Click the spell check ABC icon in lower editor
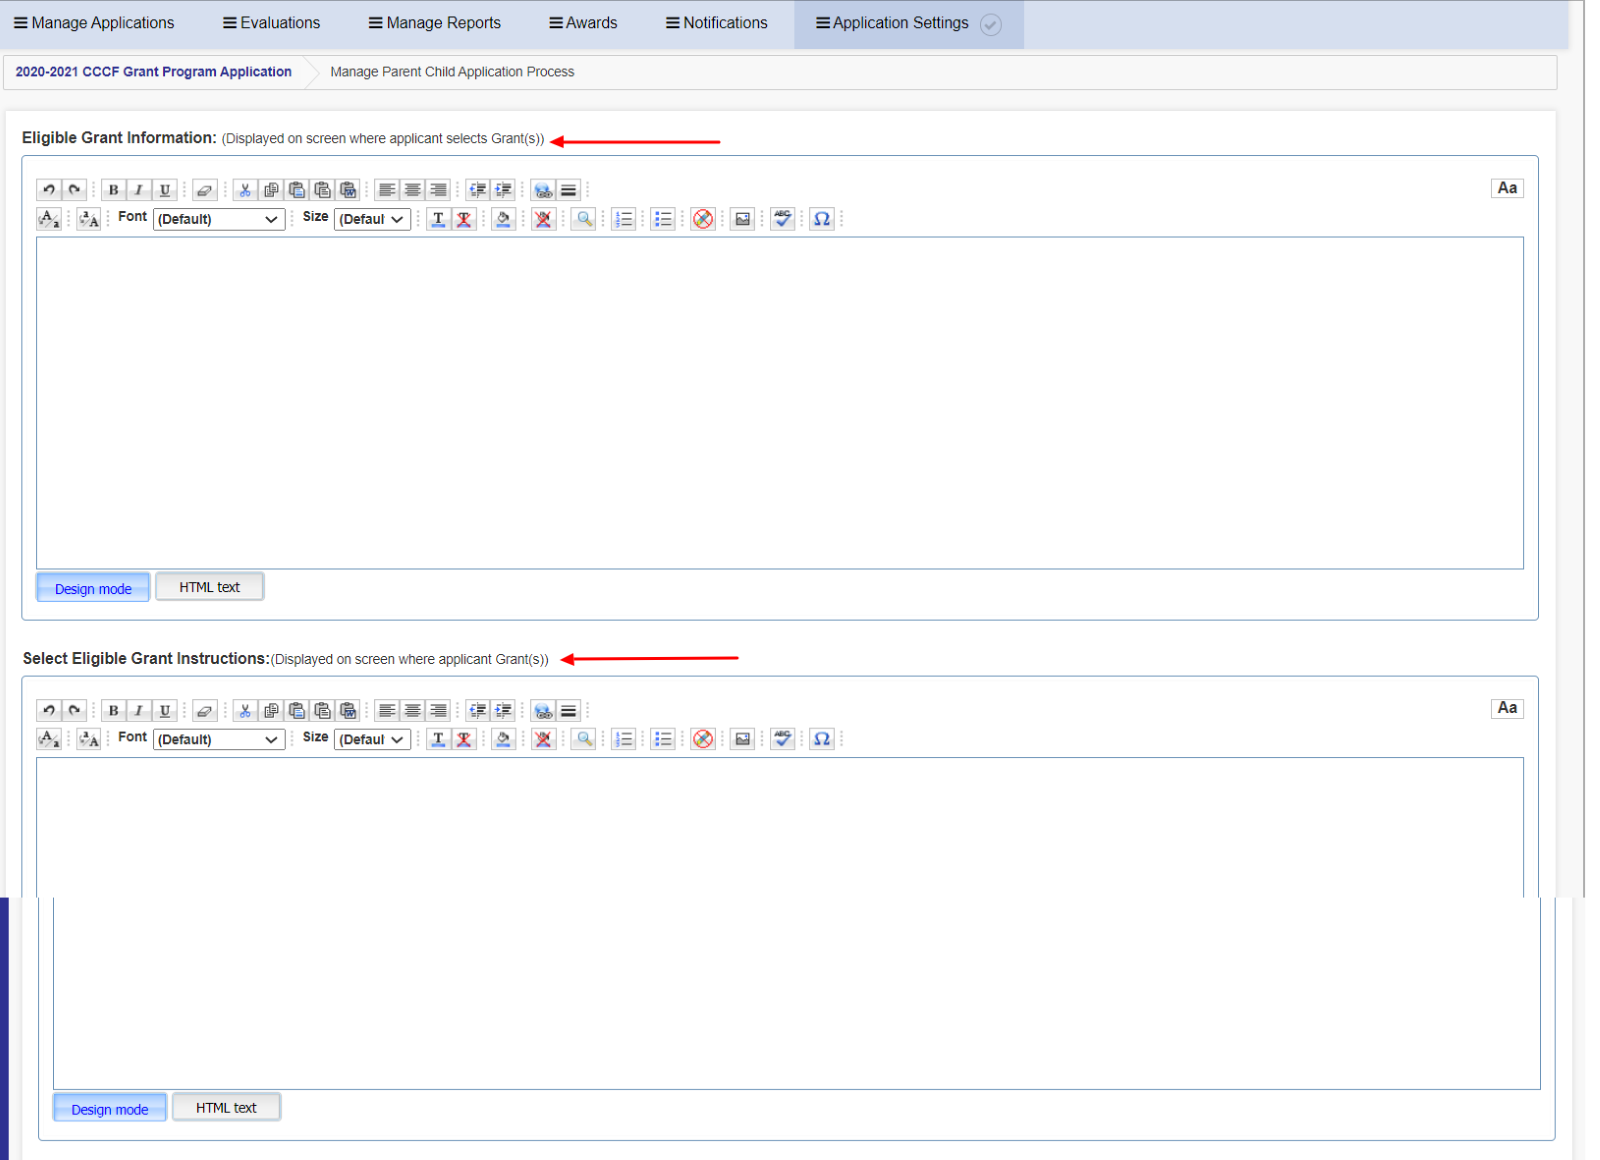Viewport: 1600px width, 1160px height. [783, 739]
